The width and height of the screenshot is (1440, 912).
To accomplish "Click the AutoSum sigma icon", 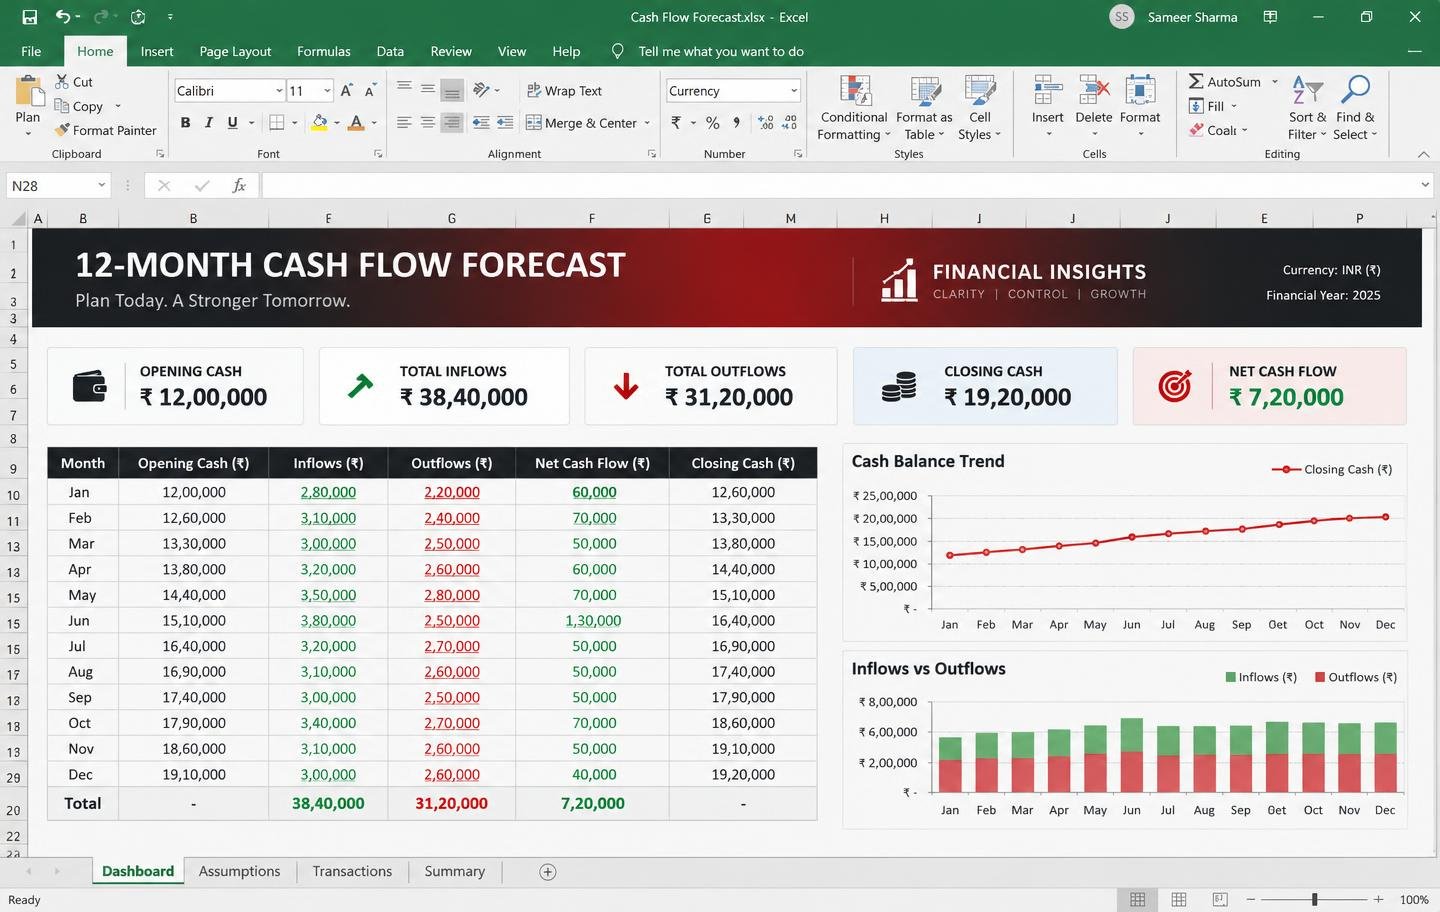I will [1196, 82].
